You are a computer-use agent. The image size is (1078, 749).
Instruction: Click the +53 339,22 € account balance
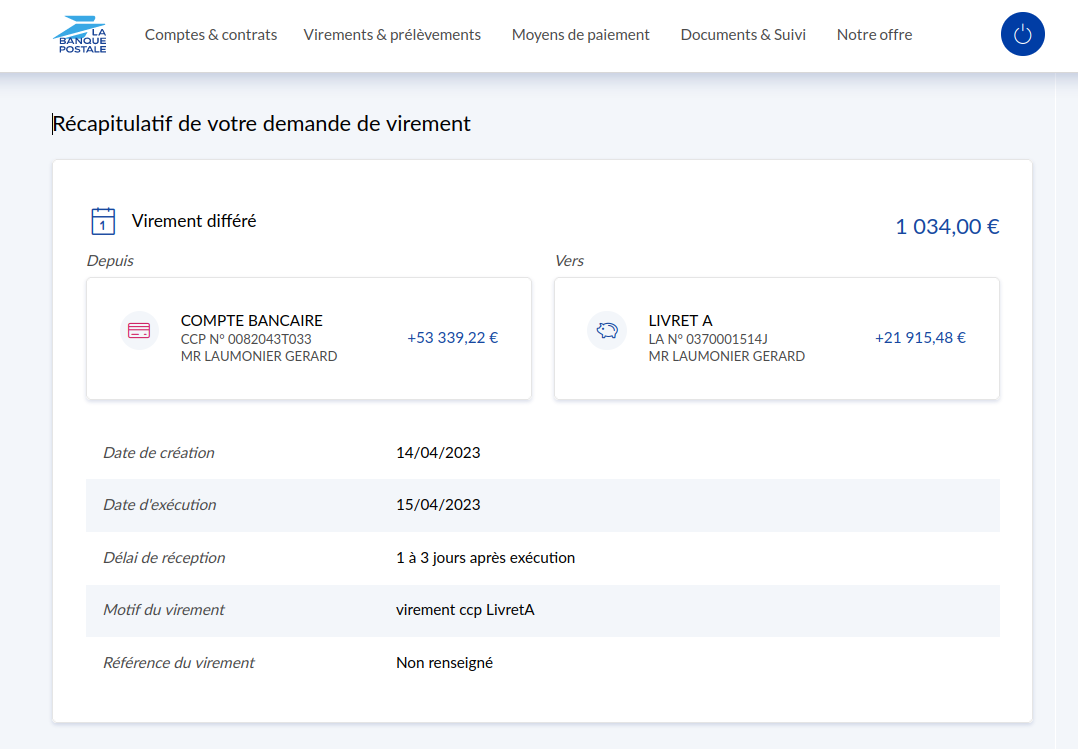(452, 338)
